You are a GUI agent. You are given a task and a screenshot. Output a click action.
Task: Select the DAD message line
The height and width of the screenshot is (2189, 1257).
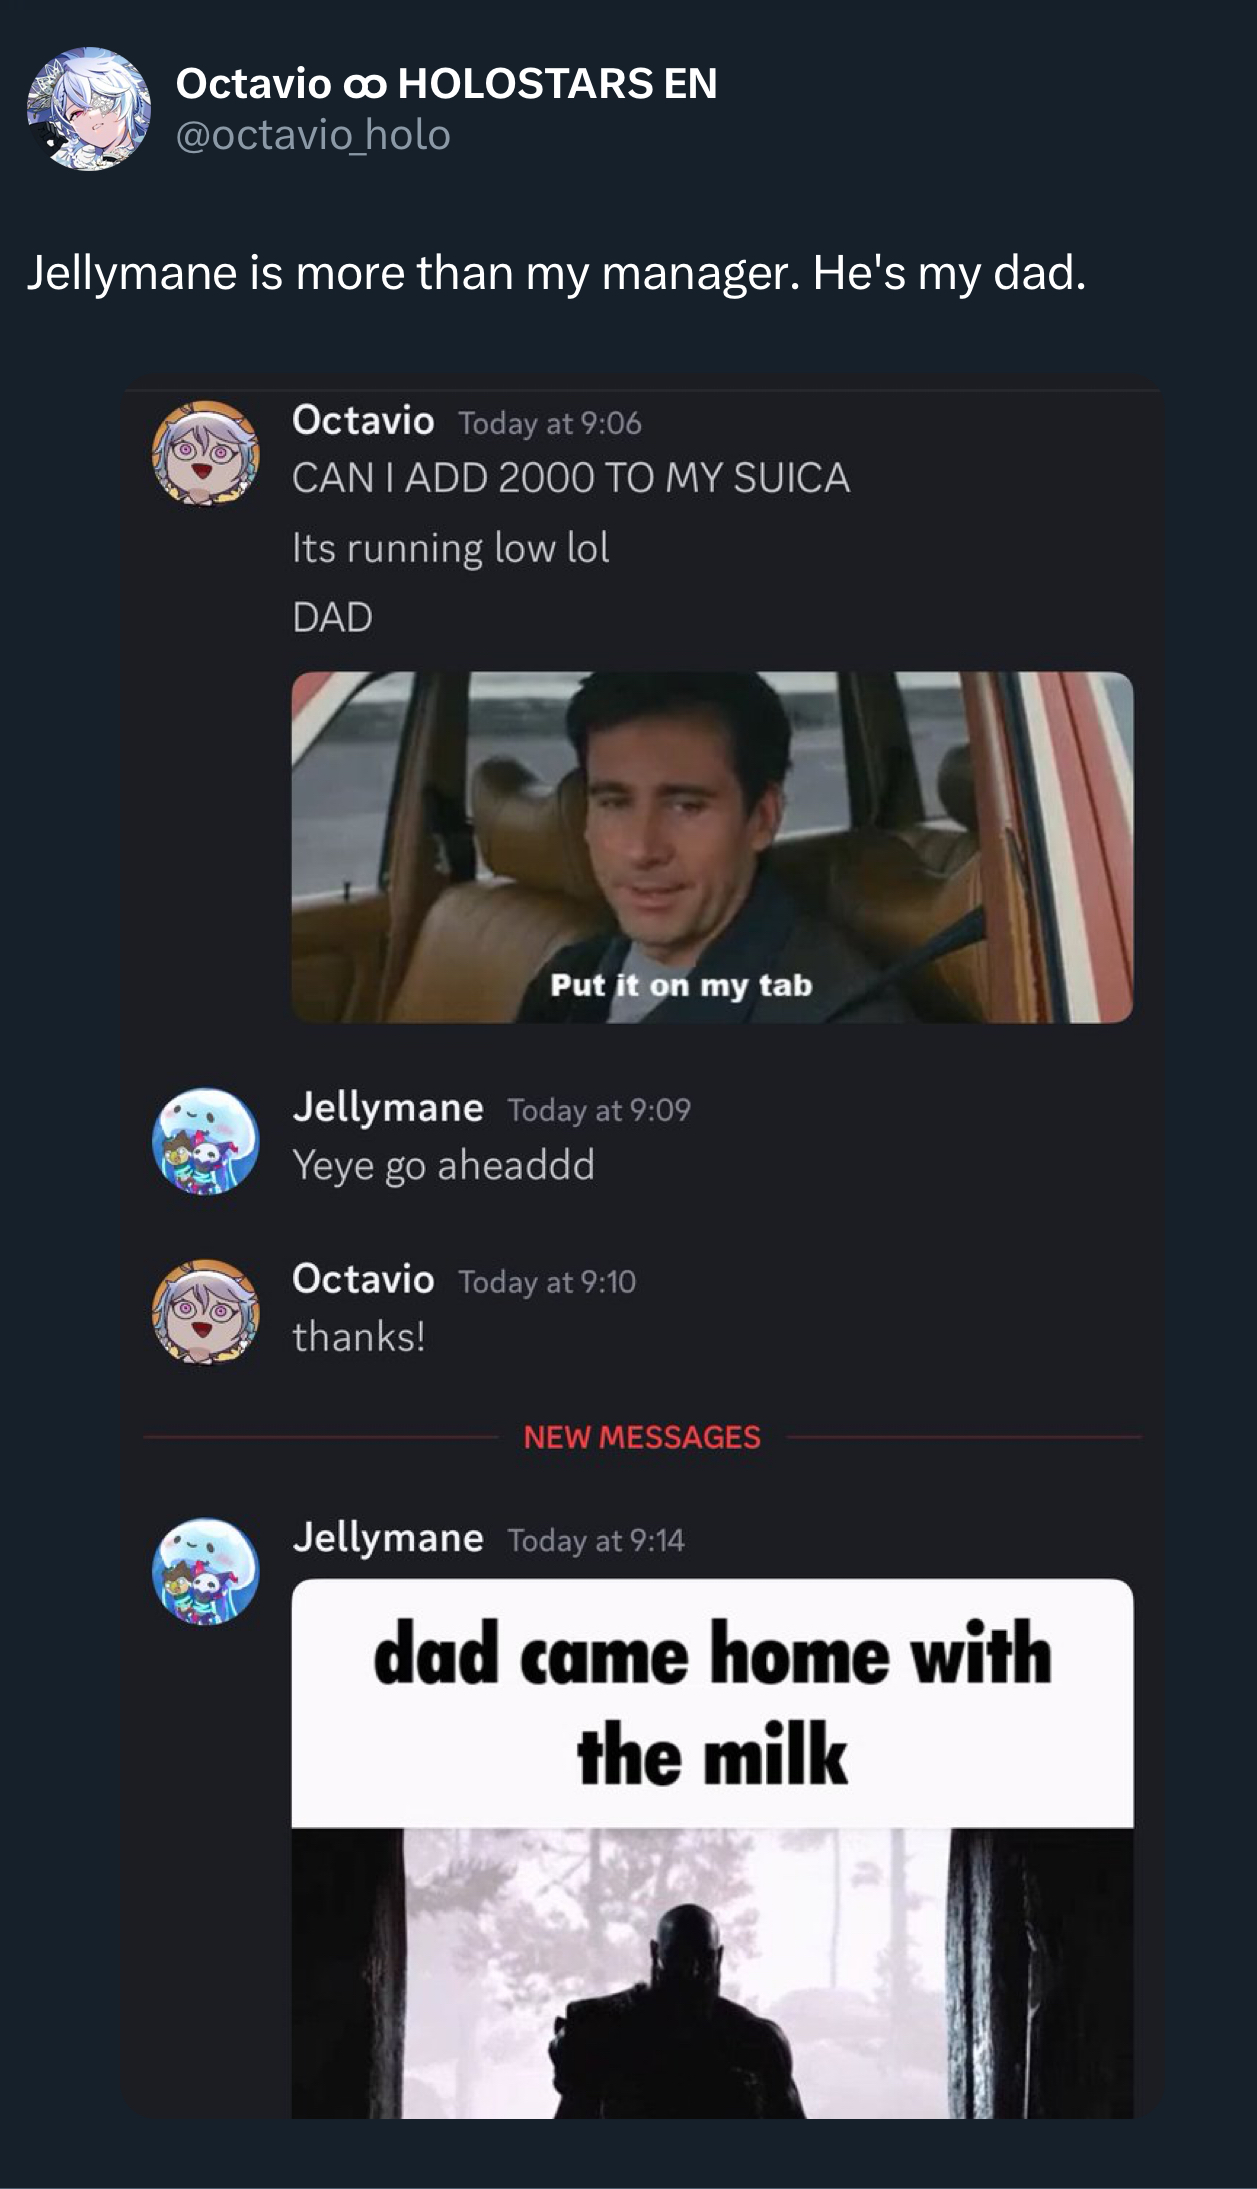point(332,617)
